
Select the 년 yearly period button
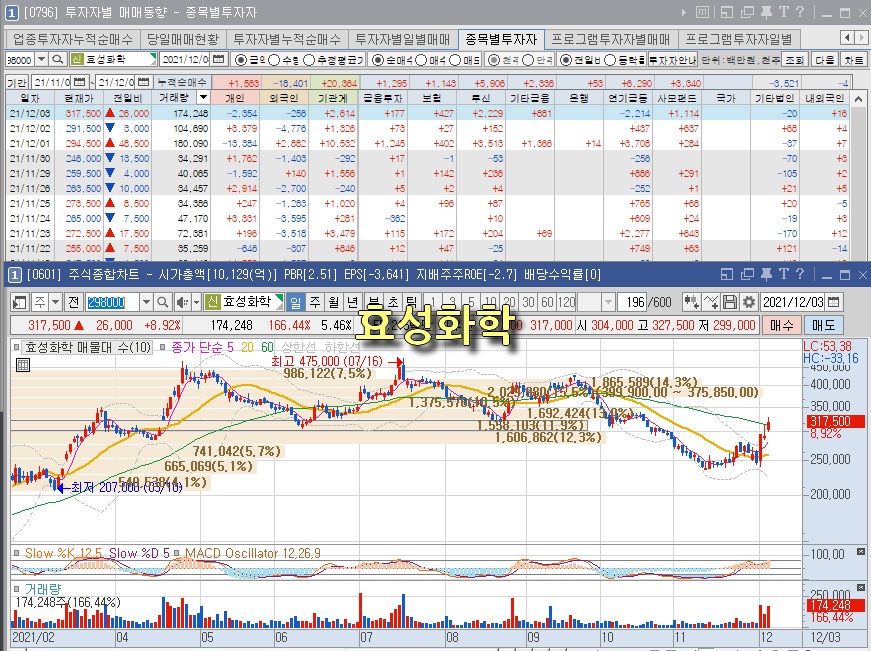352,302
